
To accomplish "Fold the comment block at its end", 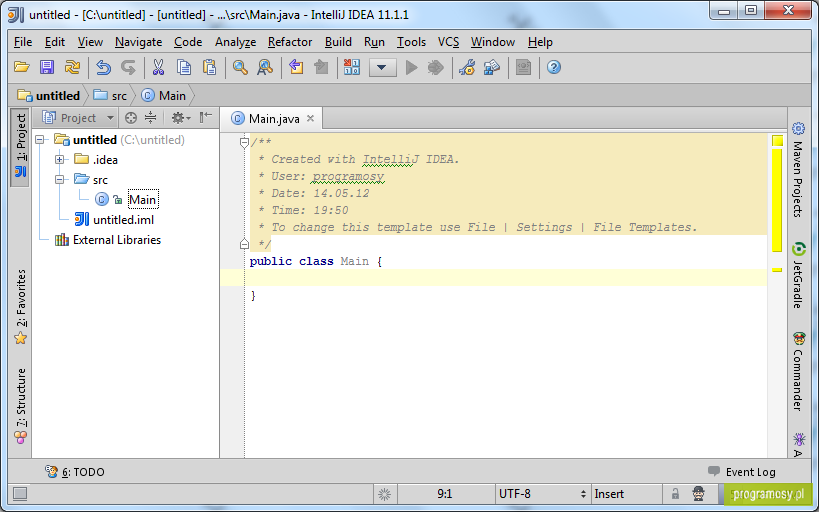I will pyautogui.click(x=244, y=243).
